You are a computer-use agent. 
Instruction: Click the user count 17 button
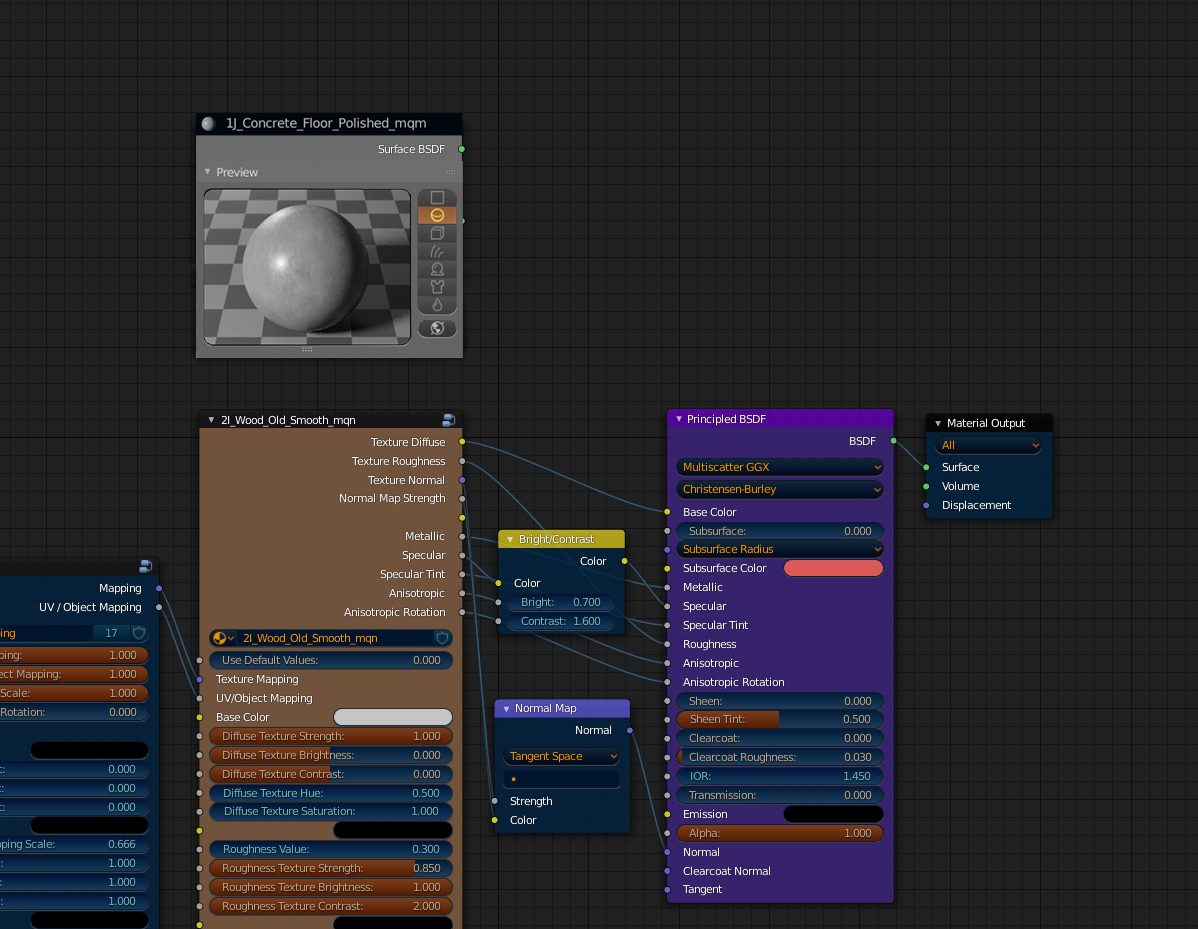pyautogui.click(x=112, y=633)
